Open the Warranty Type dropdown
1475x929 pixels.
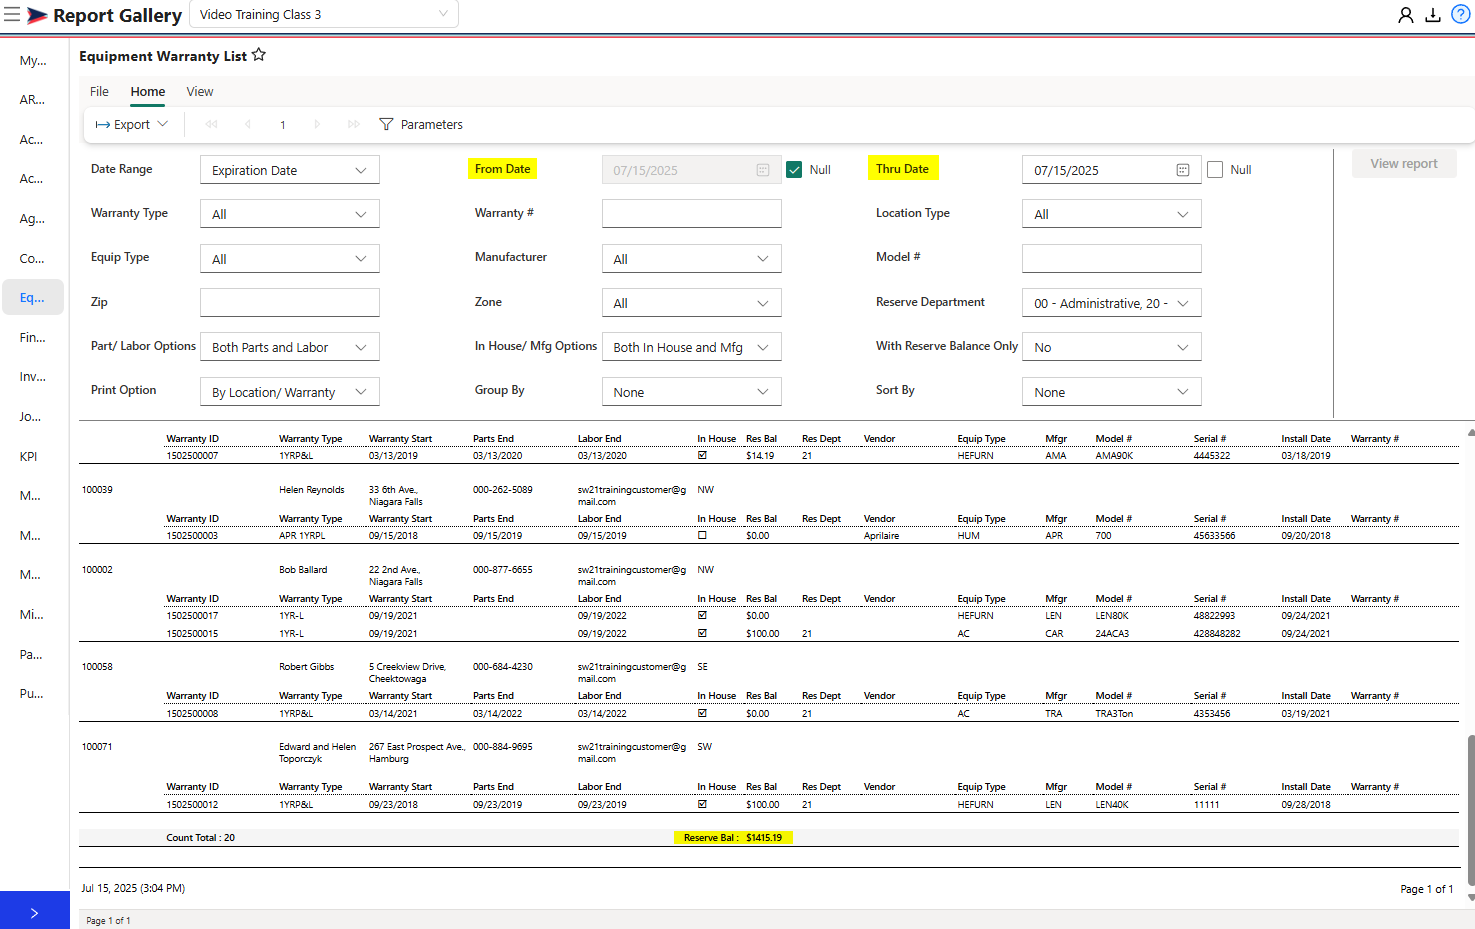click(x=290, y=214)
